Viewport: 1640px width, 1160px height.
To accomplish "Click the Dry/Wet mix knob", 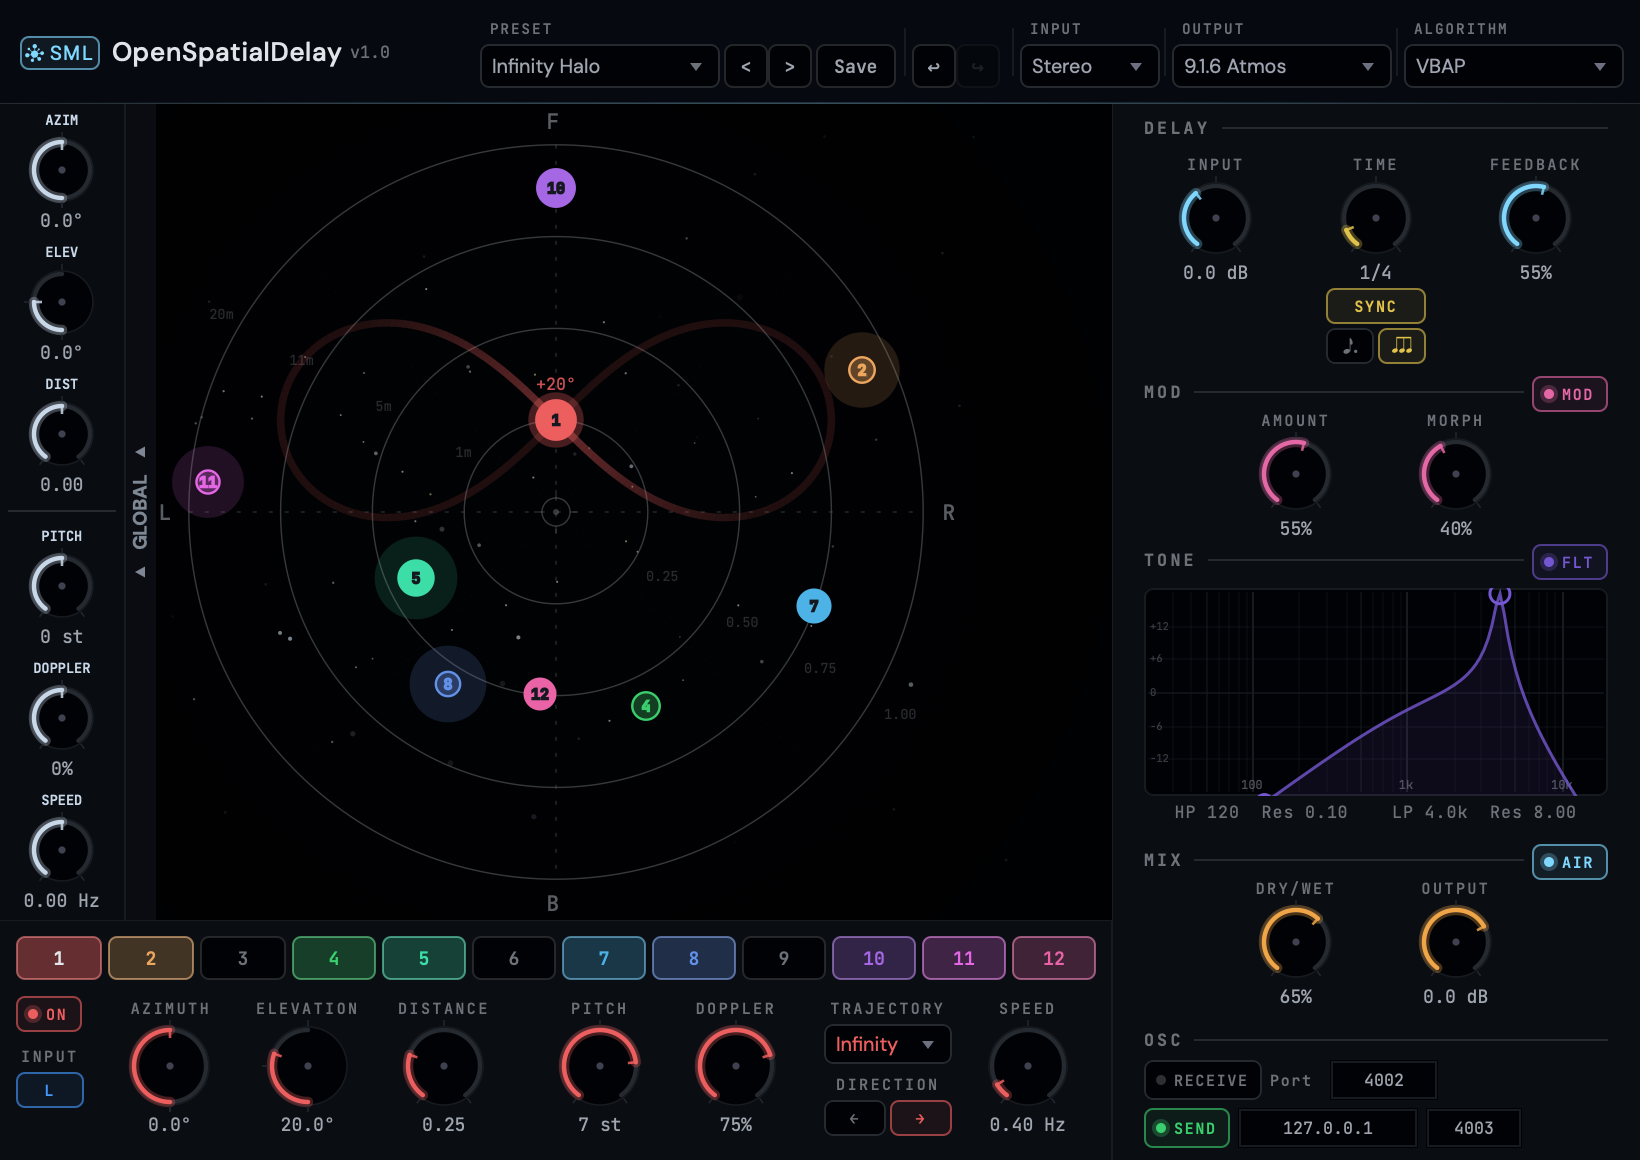I will (1296, 942).
